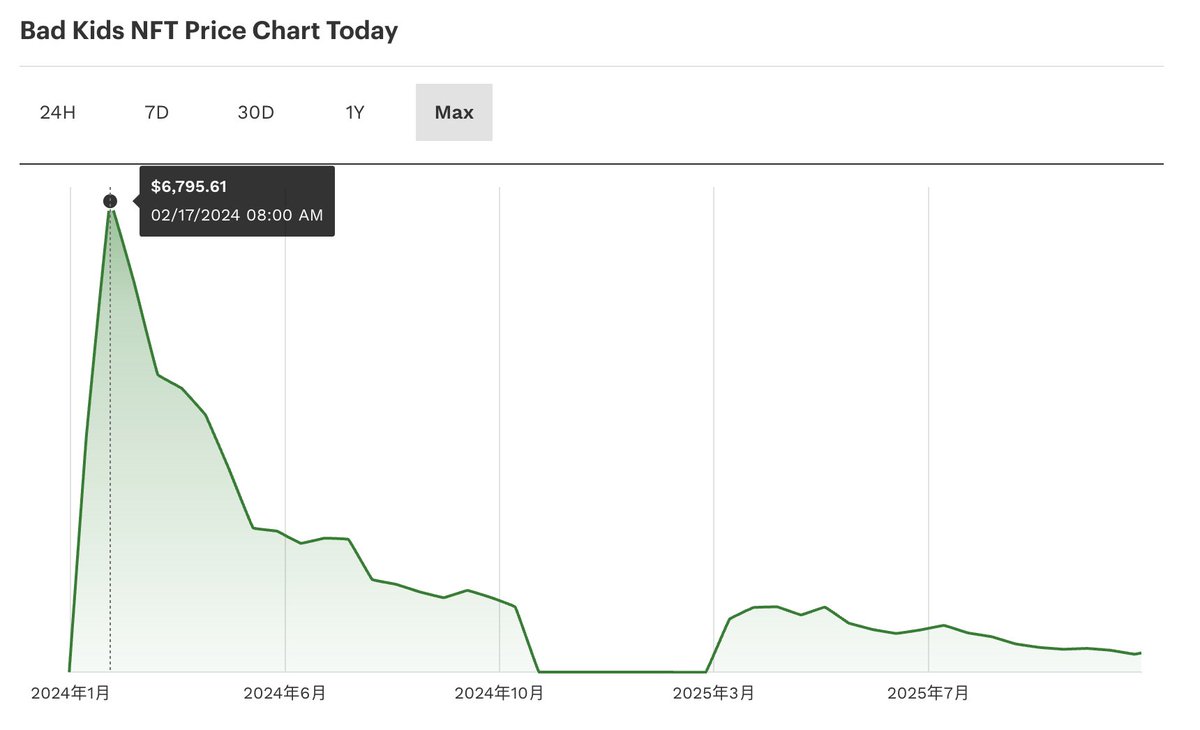
Task: Click the Bad Kids NFT Price Chart title
Action: click(x=209, y=31)
